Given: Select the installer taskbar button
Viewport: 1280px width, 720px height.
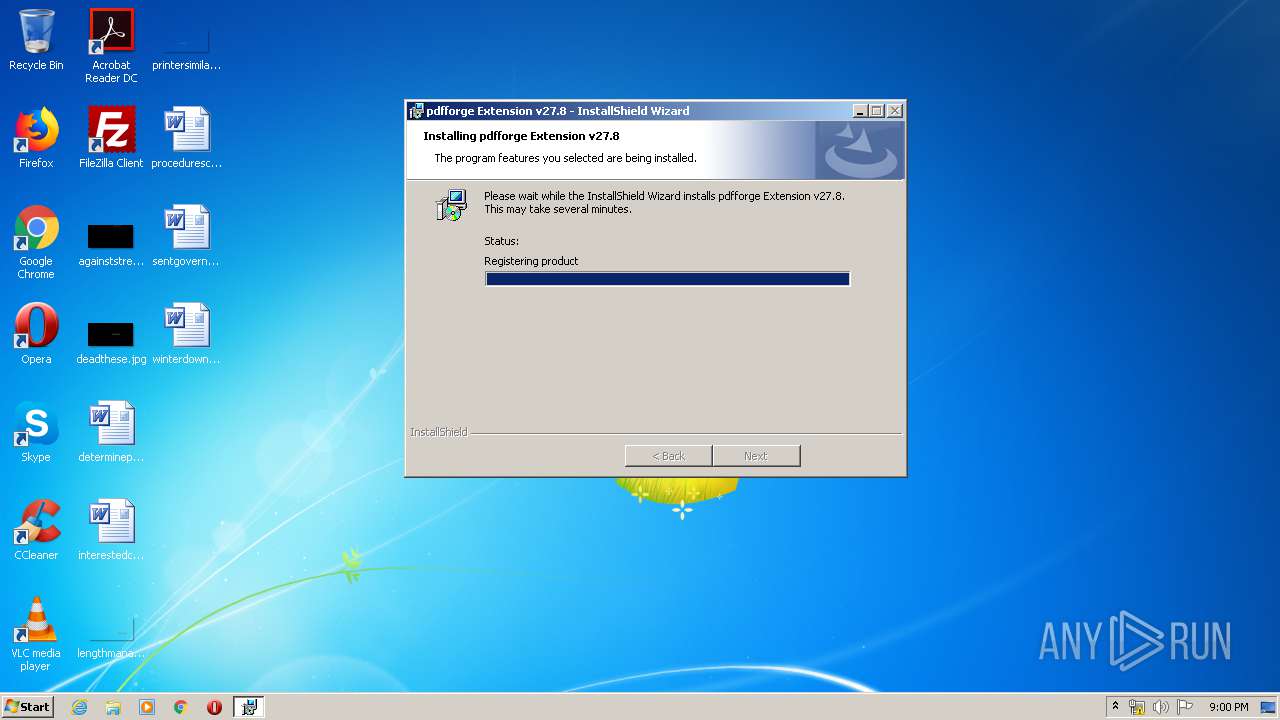Looking at the screenshot, I should click(x=249, y=707).
